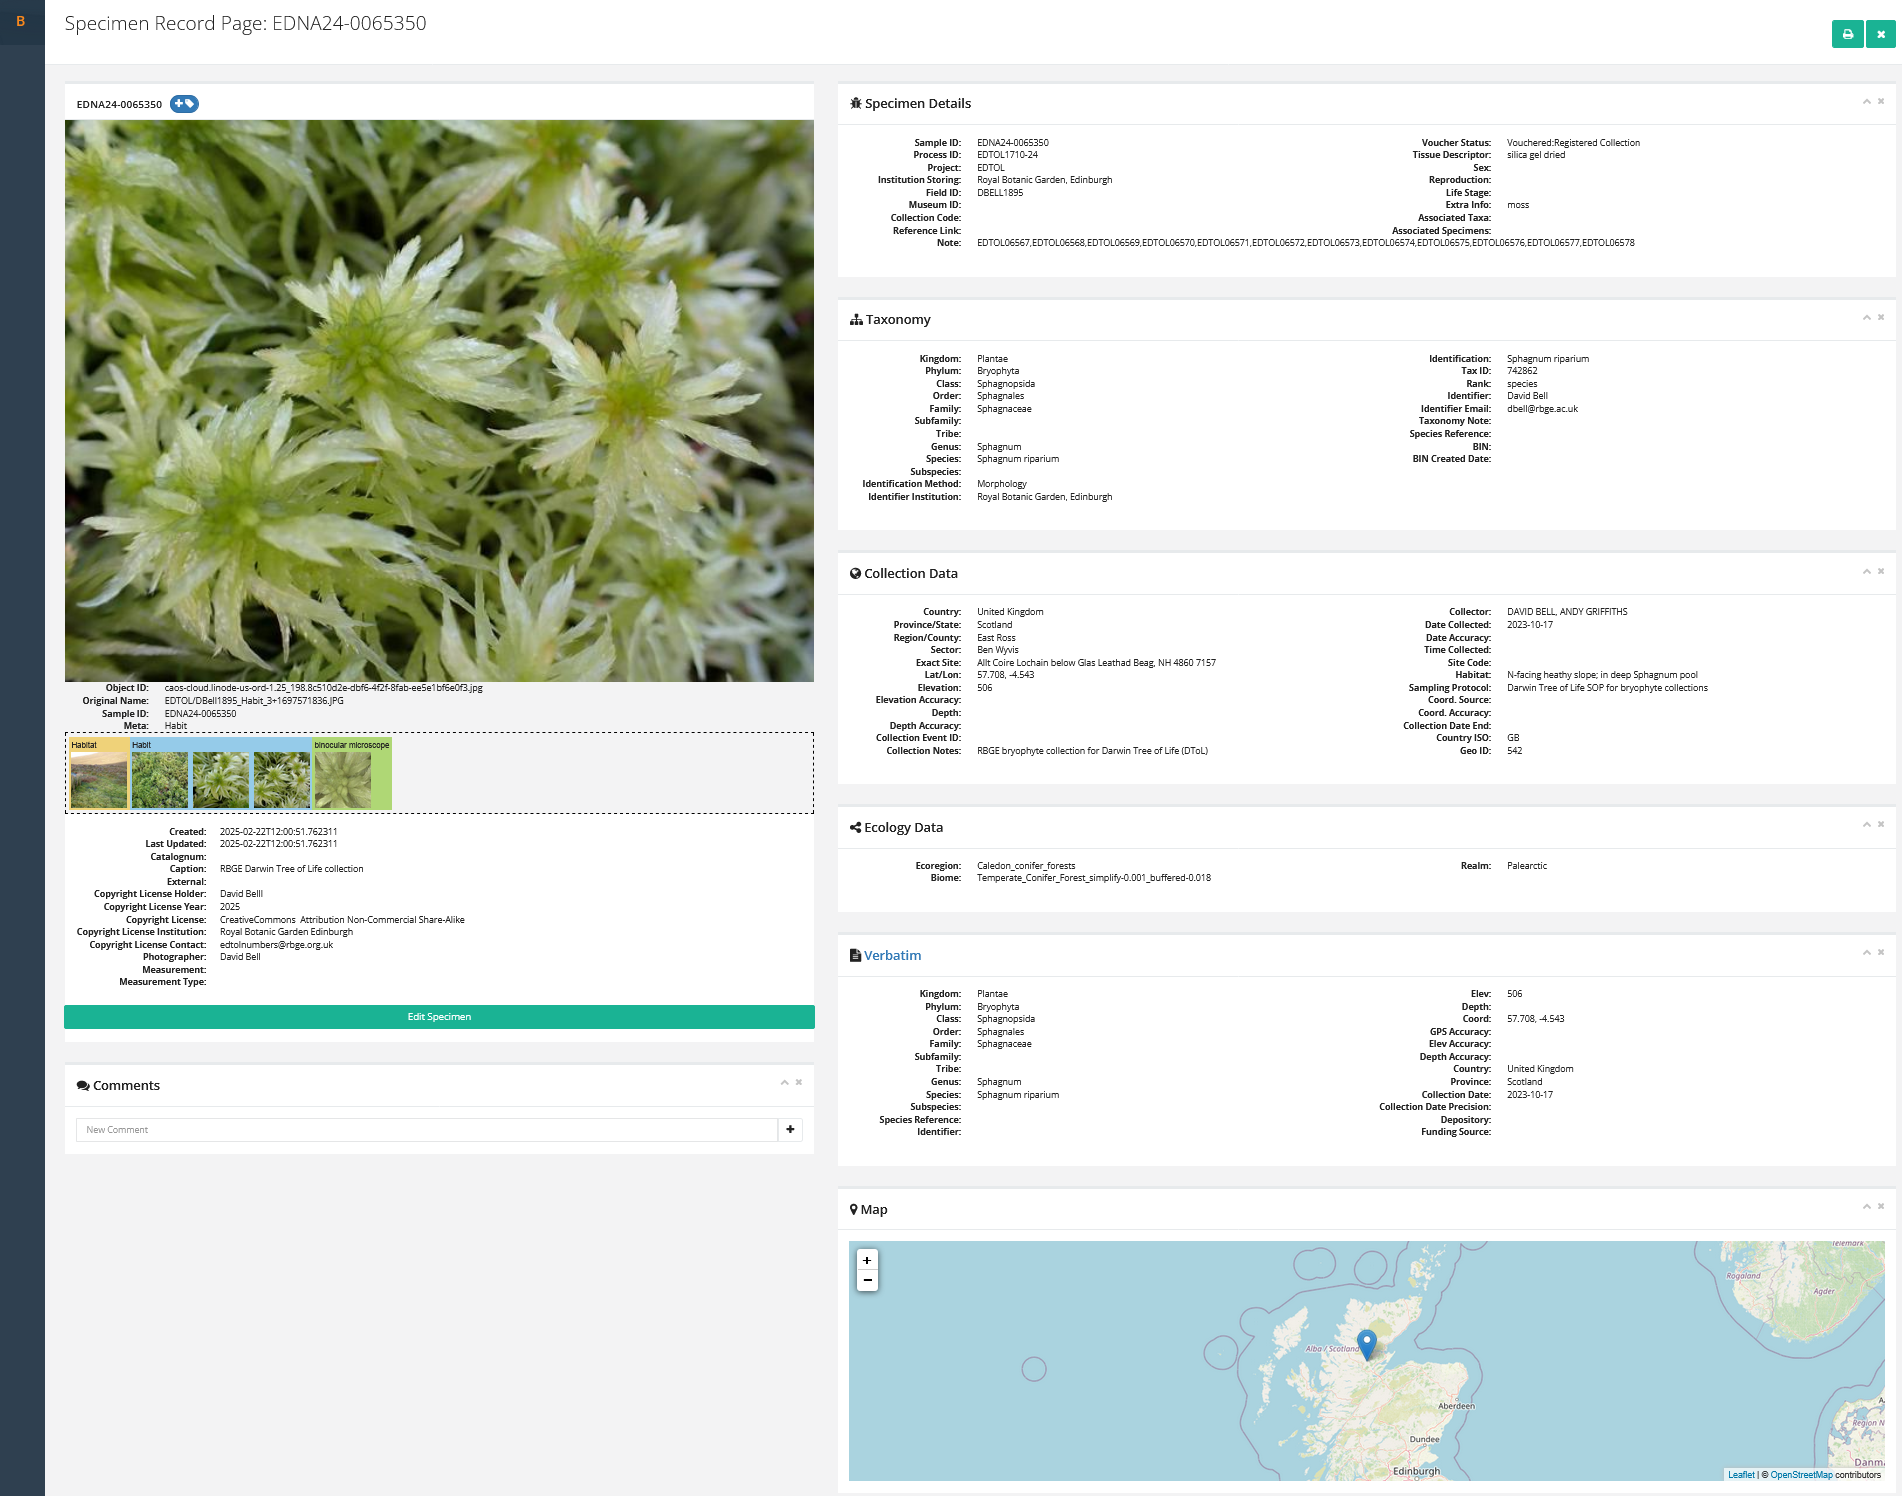Click the Sampling Protocol value in Collection Data
Image resolution: width=1903 pixels, height=1496 pixels.
pyautogui.click(x=1607, y=688)
